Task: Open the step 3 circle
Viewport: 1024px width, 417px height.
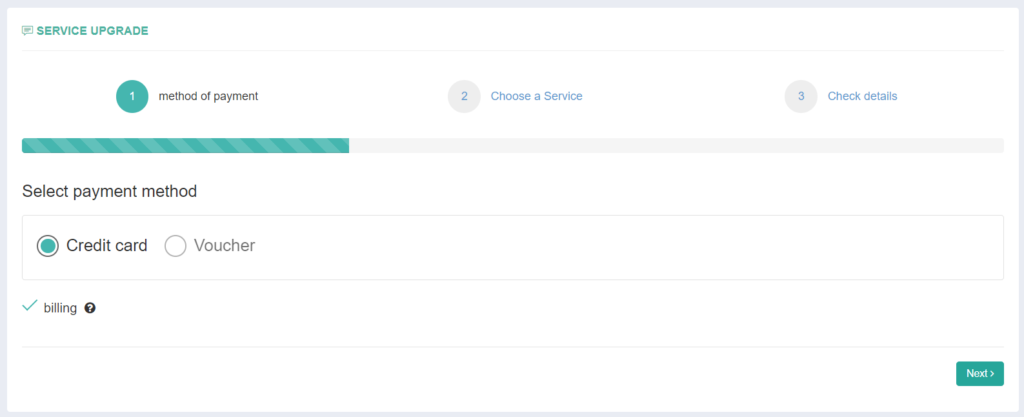Action: pos(801,97)
